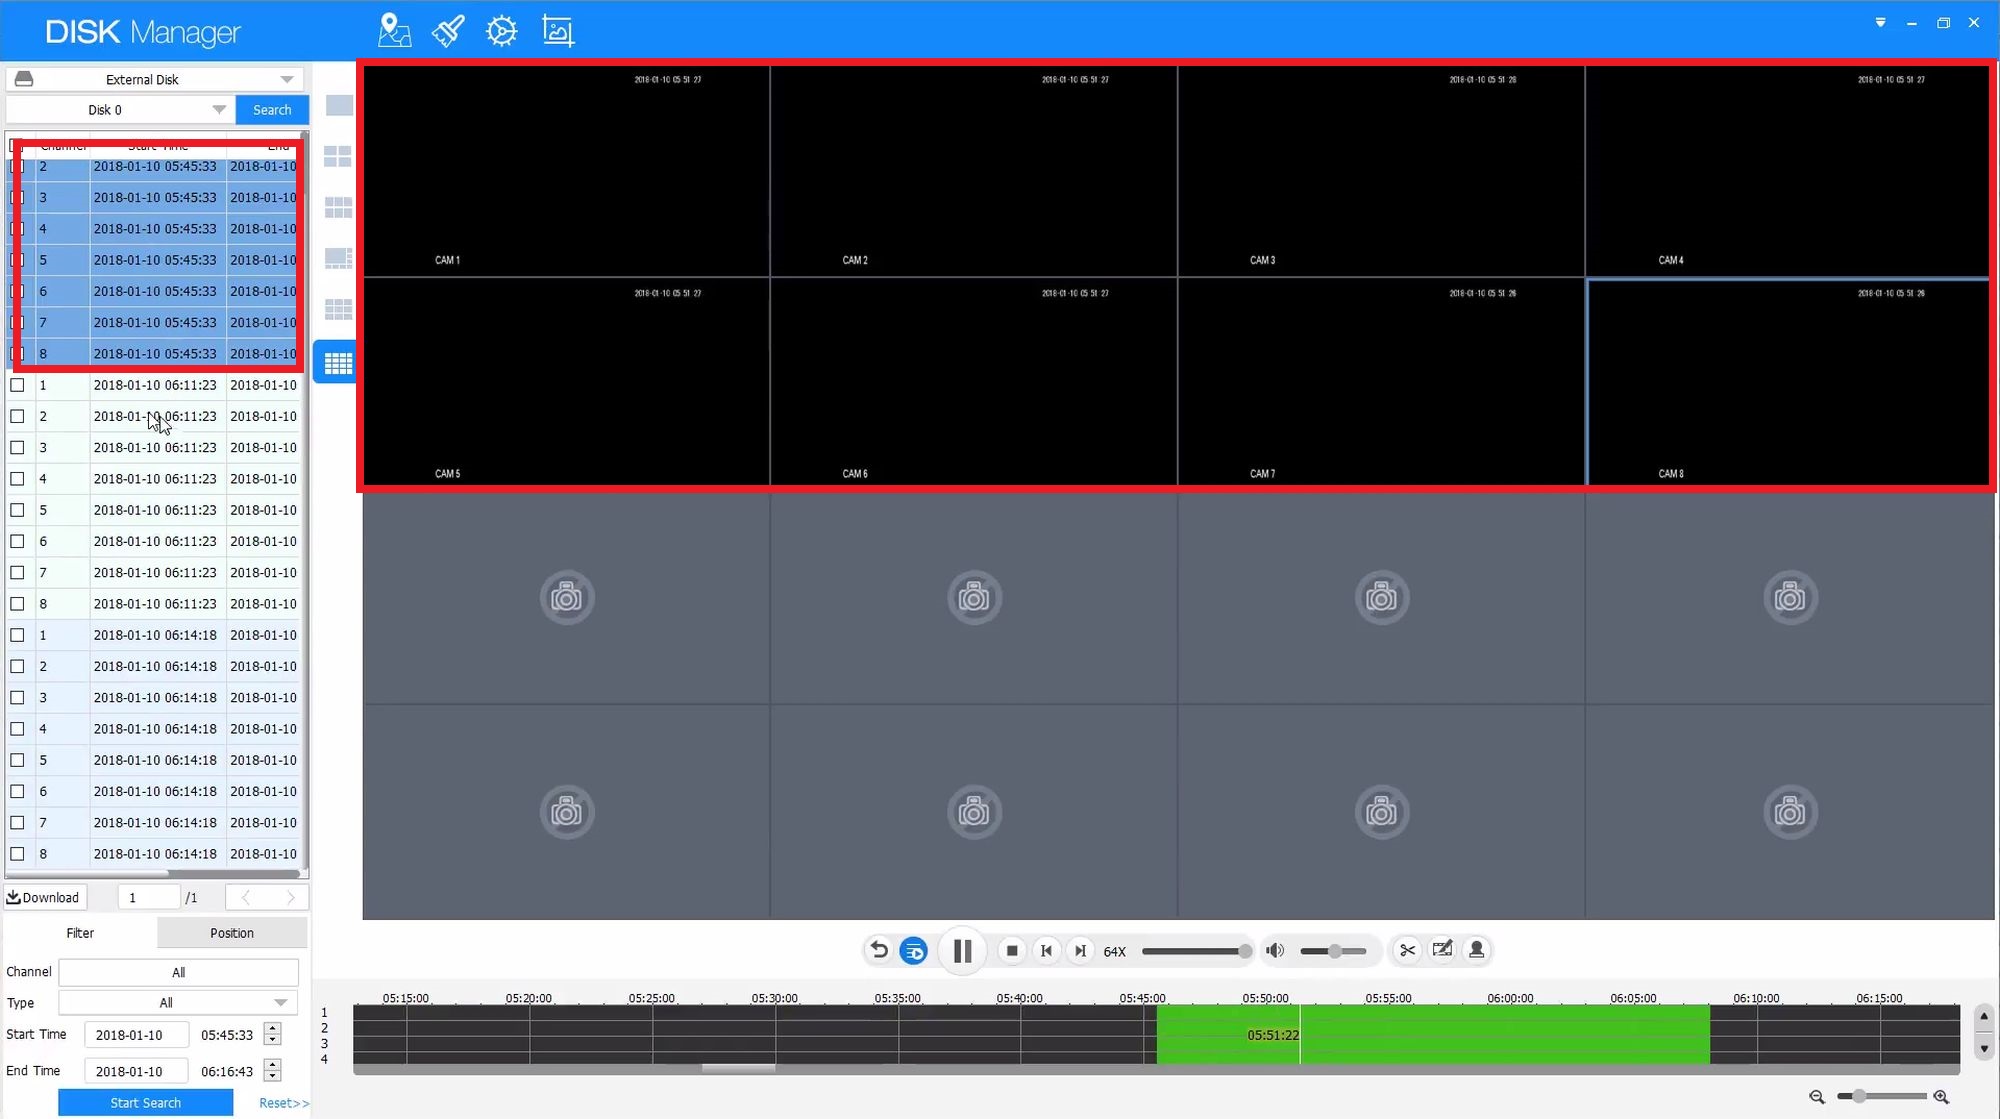Click the map location icon in header
Viewport: 2000px width, 1119px height.
point(394,31)
